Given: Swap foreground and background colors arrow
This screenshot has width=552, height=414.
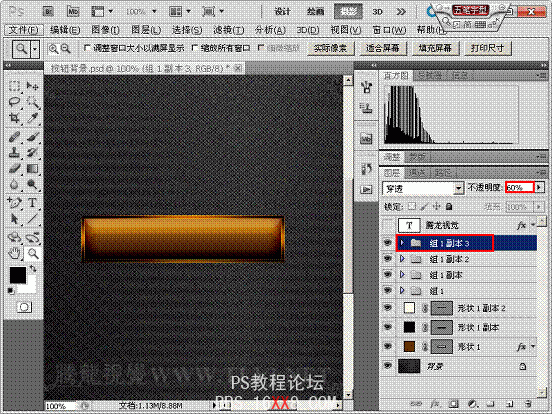Looking at the screenshot, I should coord(33,269).
